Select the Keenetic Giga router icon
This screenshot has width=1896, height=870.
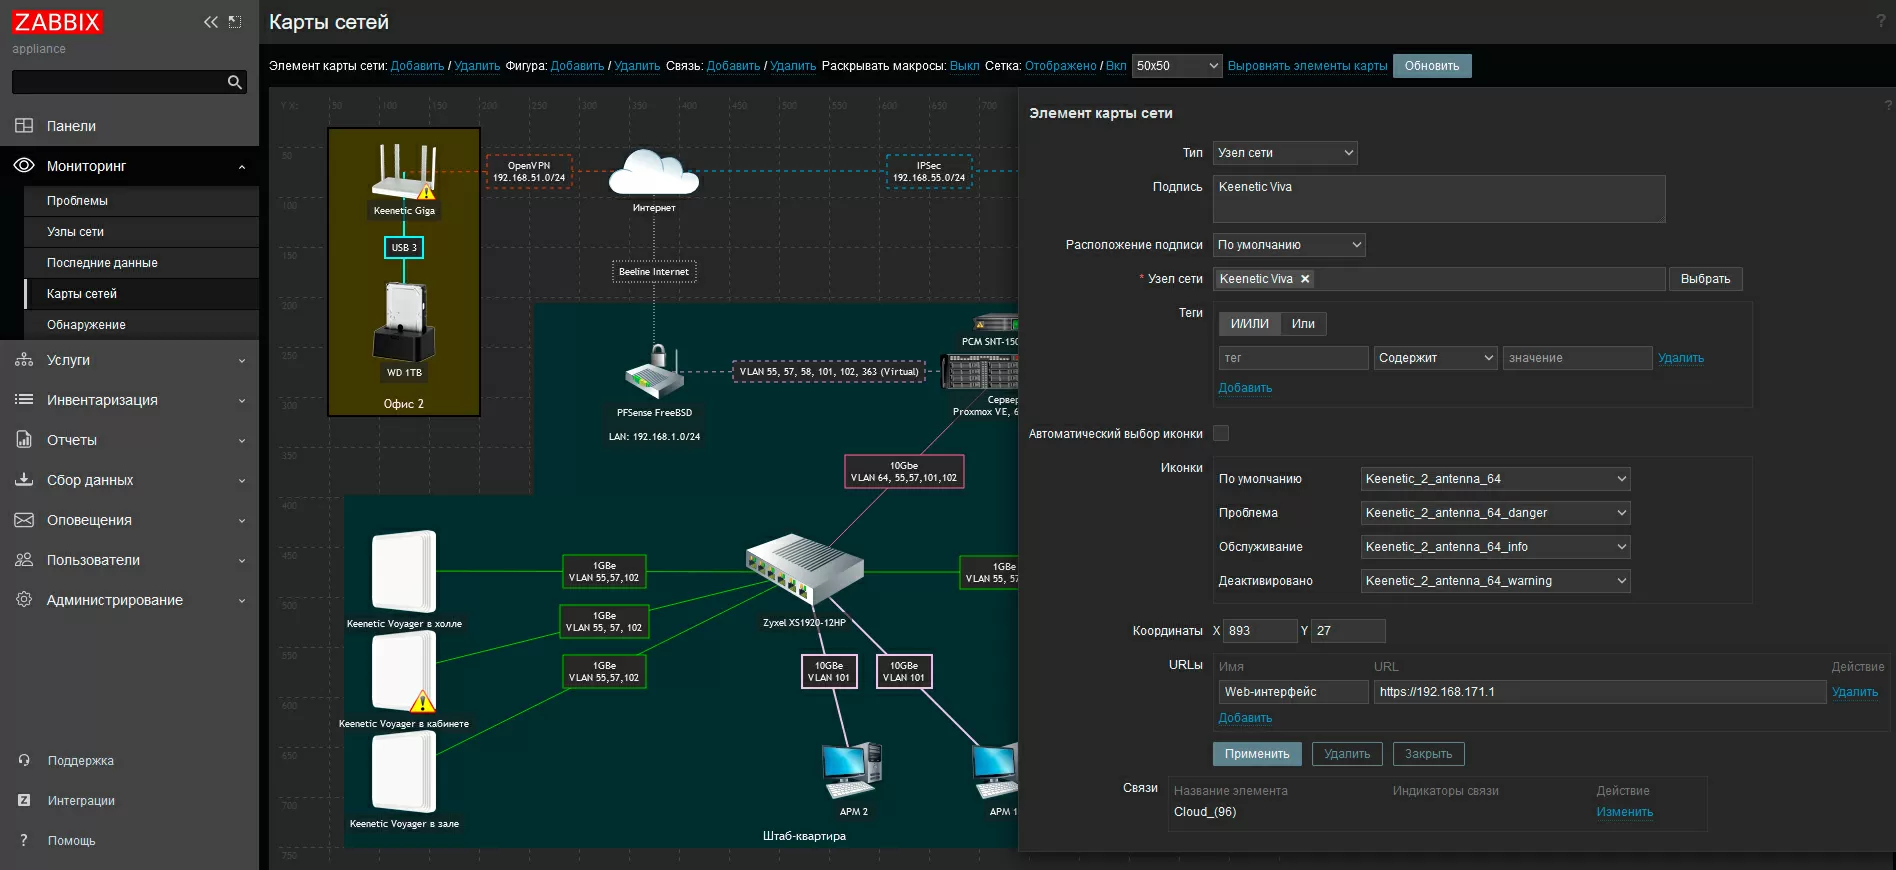coord(404,172)
